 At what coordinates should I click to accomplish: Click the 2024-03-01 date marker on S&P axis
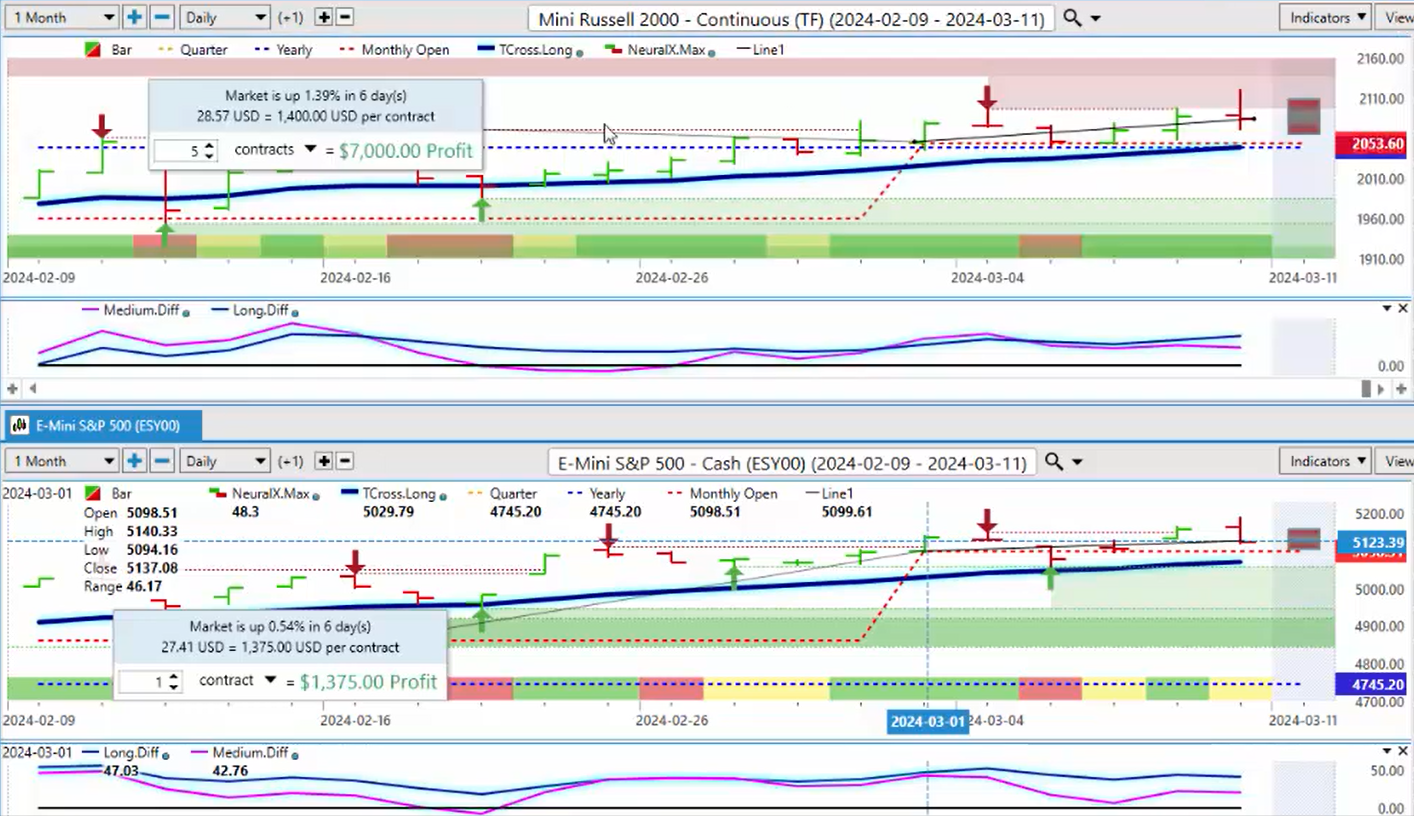928,721
